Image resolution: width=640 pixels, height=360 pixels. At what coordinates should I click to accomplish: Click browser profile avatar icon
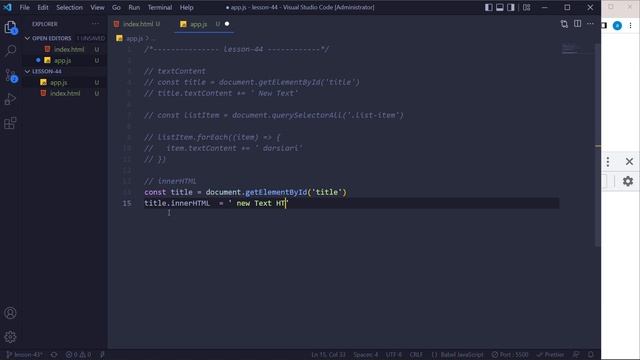click(x=617, y=26)
